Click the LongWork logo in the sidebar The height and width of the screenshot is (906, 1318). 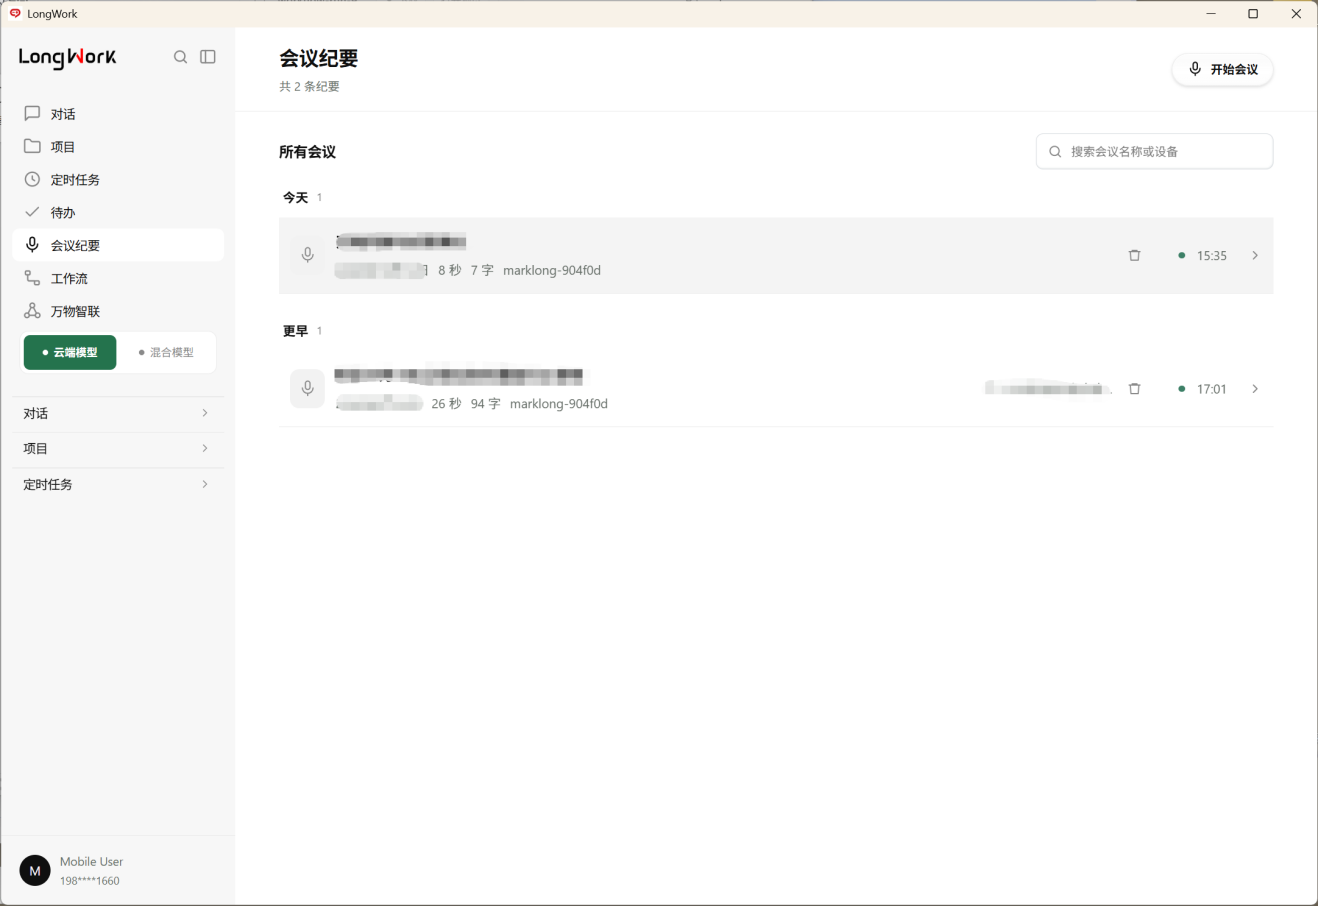coord(67,58)
